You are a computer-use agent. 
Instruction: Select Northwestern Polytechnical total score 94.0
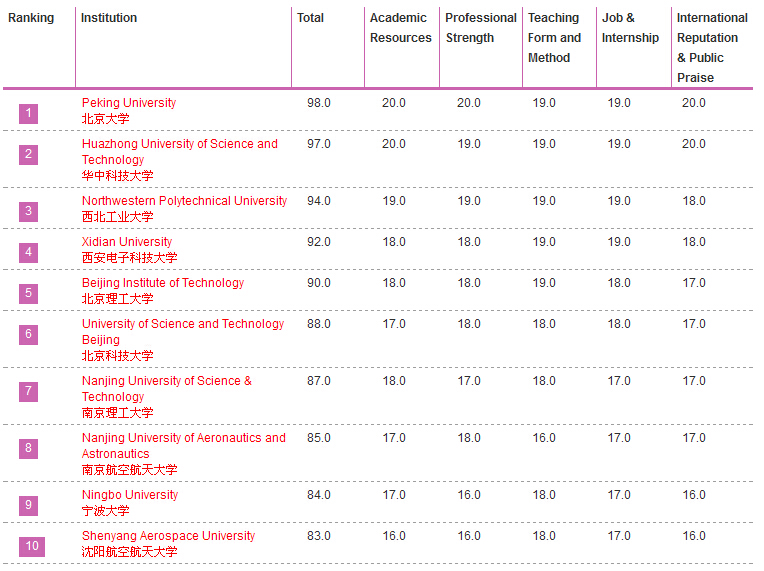coord(319,201)
